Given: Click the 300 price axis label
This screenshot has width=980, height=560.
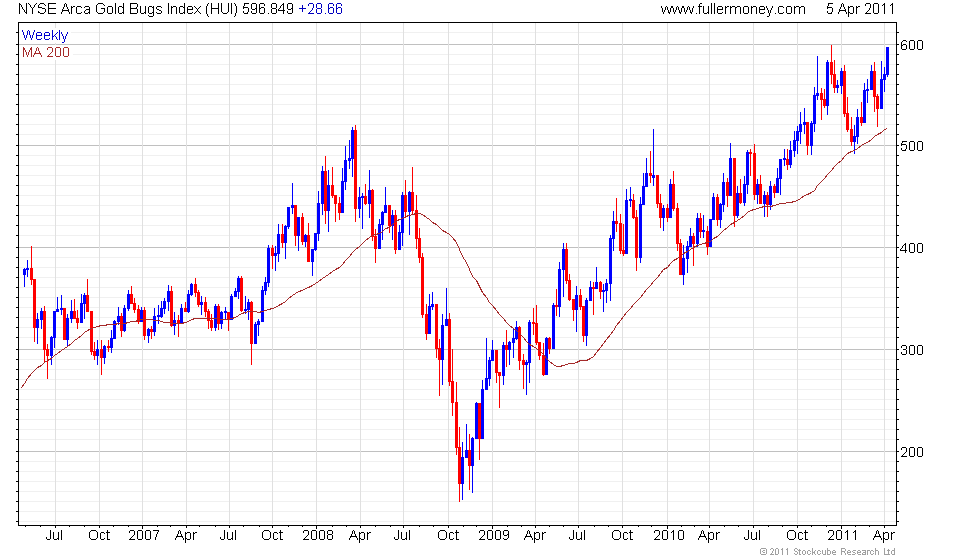Looking at the screenshot, I should [911, 350].
